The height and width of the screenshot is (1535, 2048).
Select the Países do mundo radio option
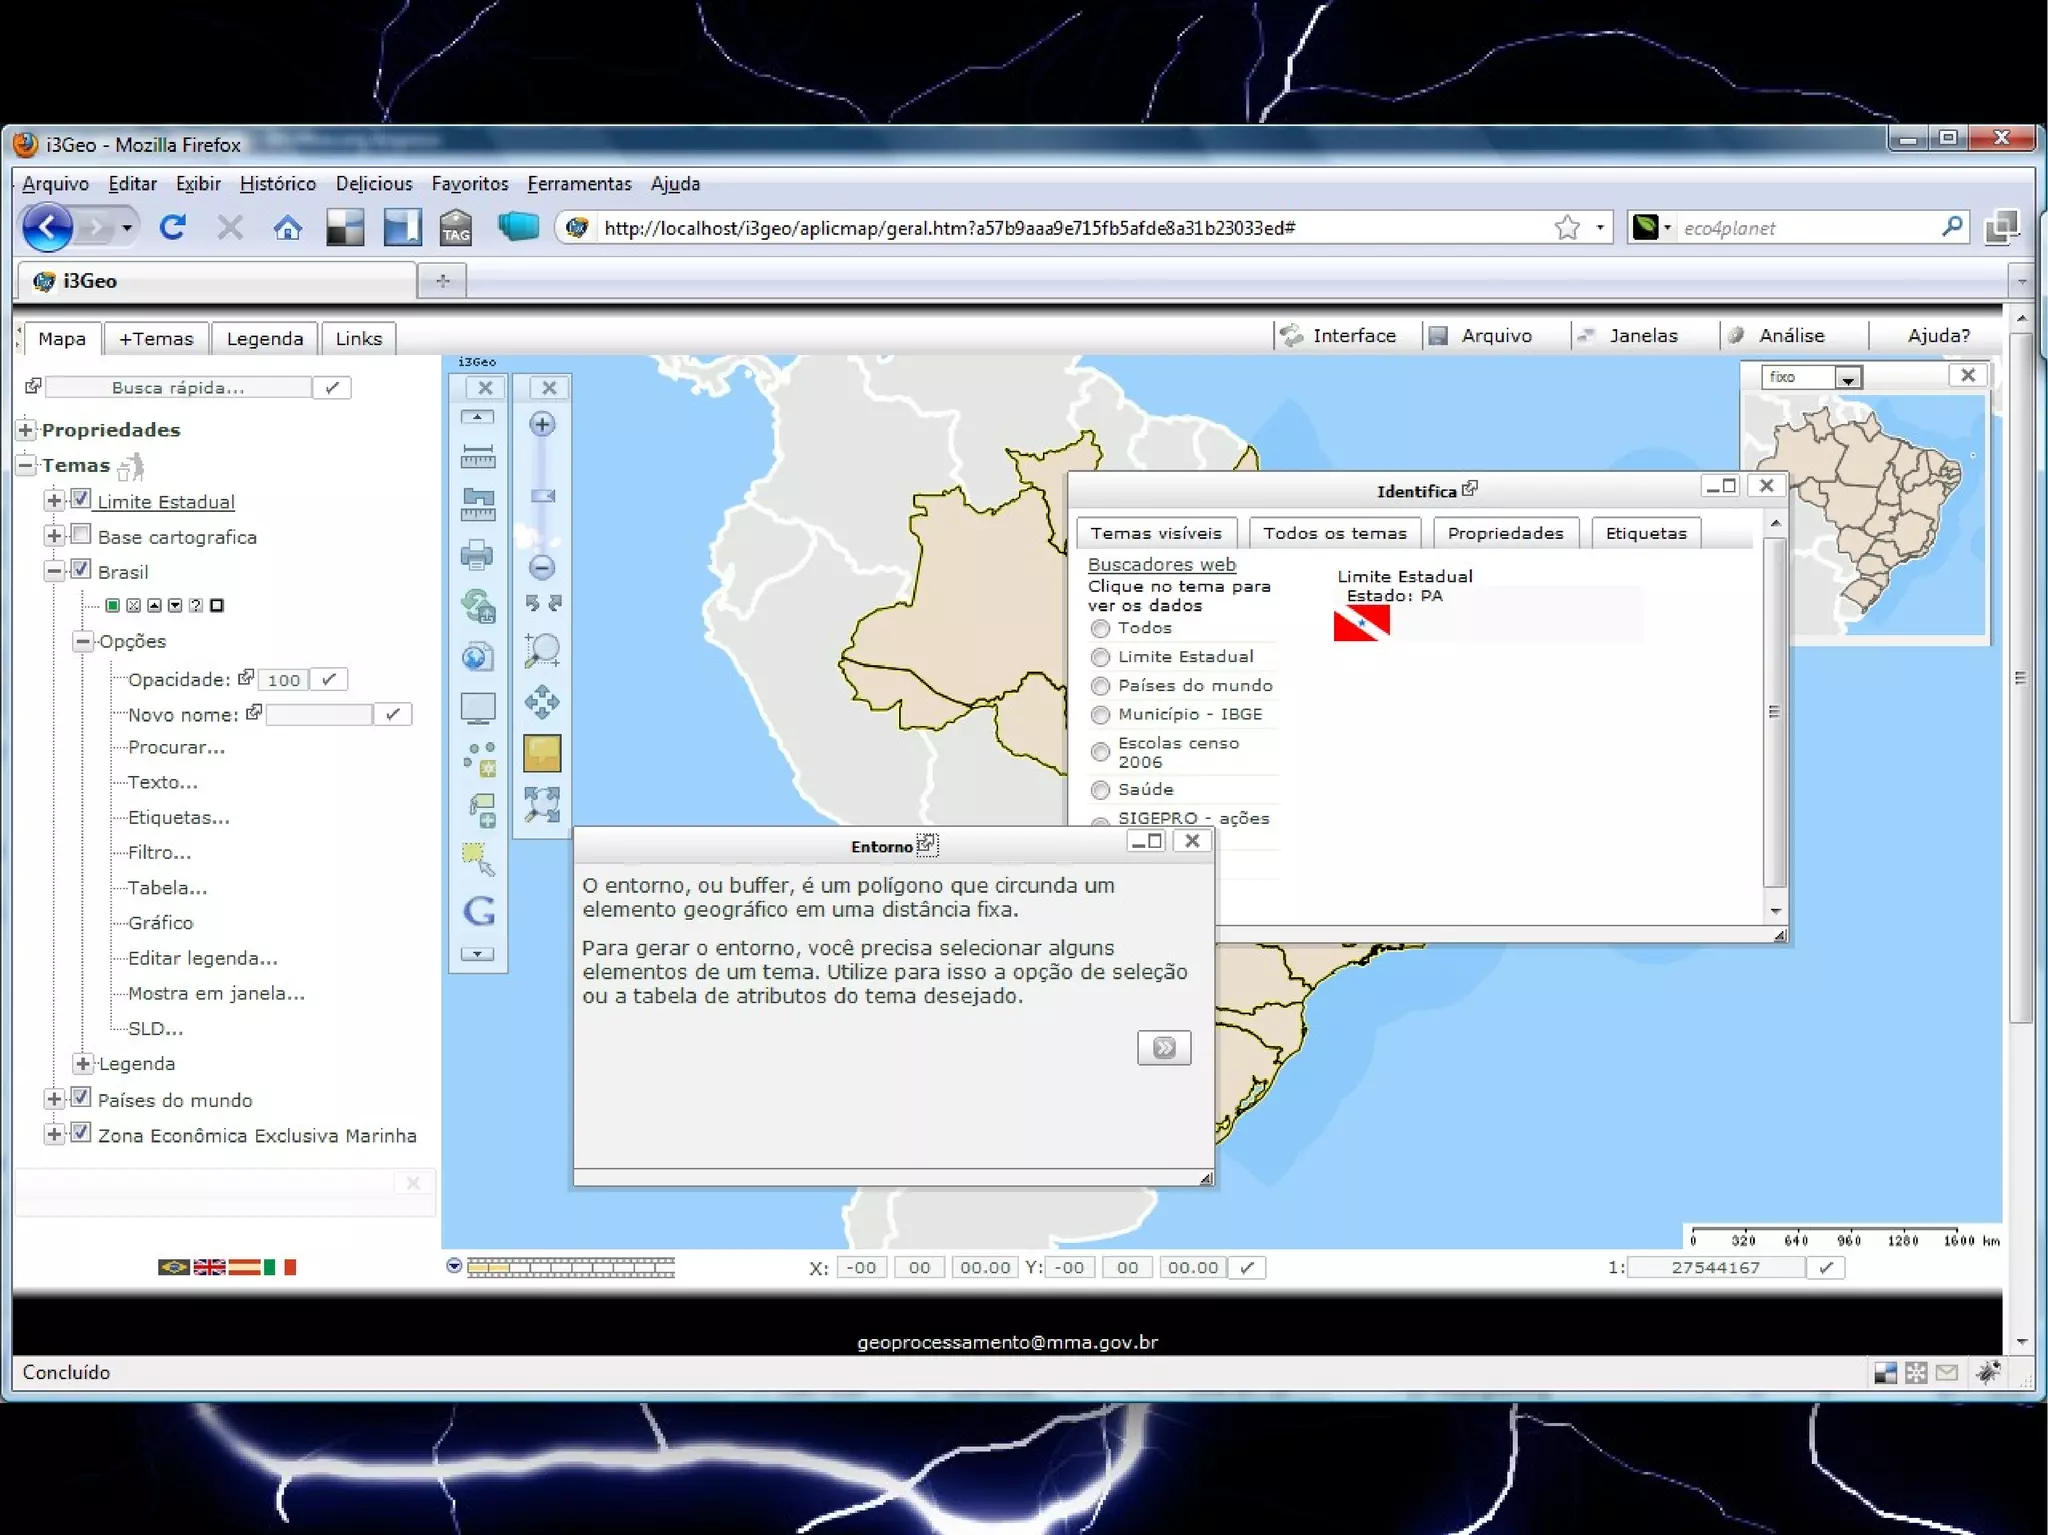coord(1100,686)
